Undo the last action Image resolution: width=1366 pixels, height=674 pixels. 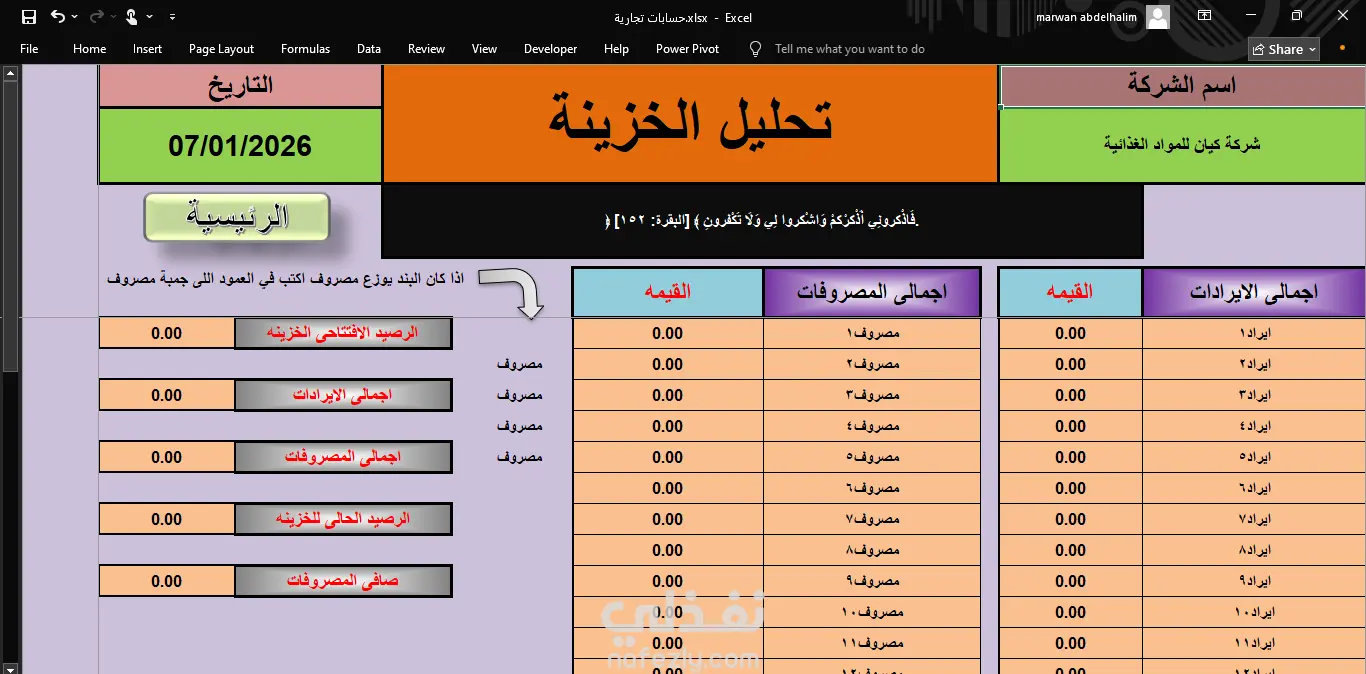57,17
